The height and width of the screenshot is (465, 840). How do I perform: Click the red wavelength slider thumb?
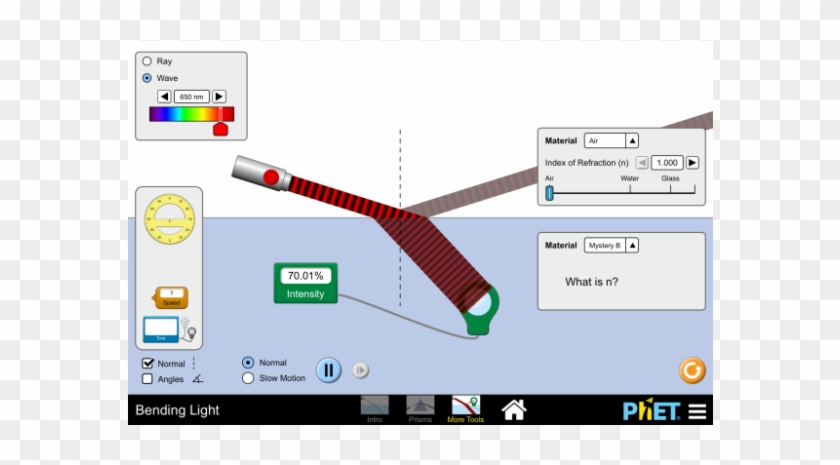[221, 129]
